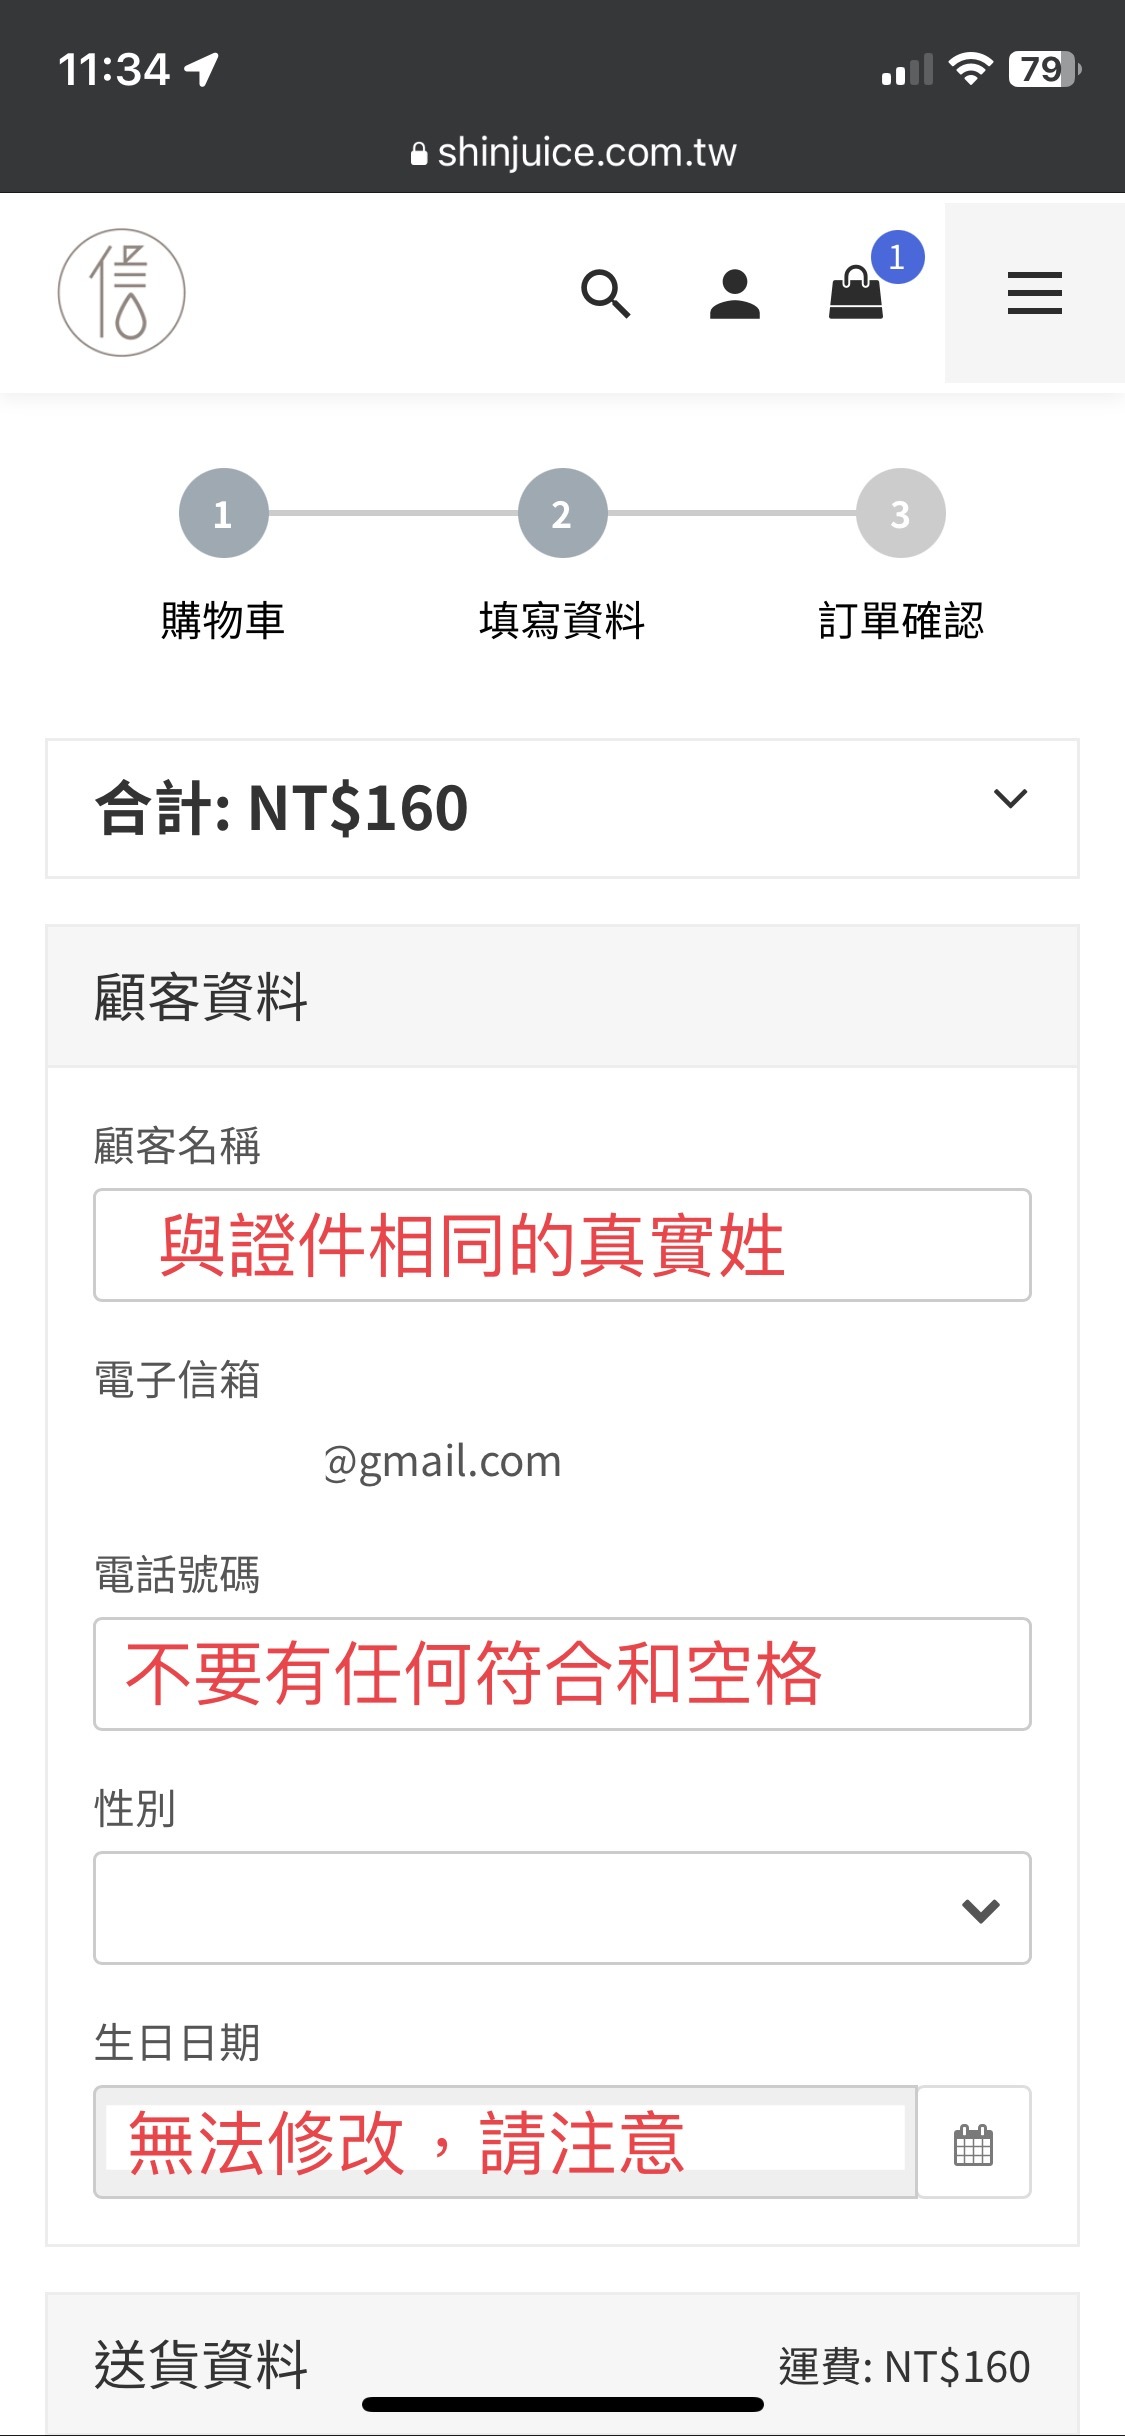This screenshot has height=2436, width=1125.
Task: Focus the 電話號碼 phone field
Action: tap(562, 1674)
